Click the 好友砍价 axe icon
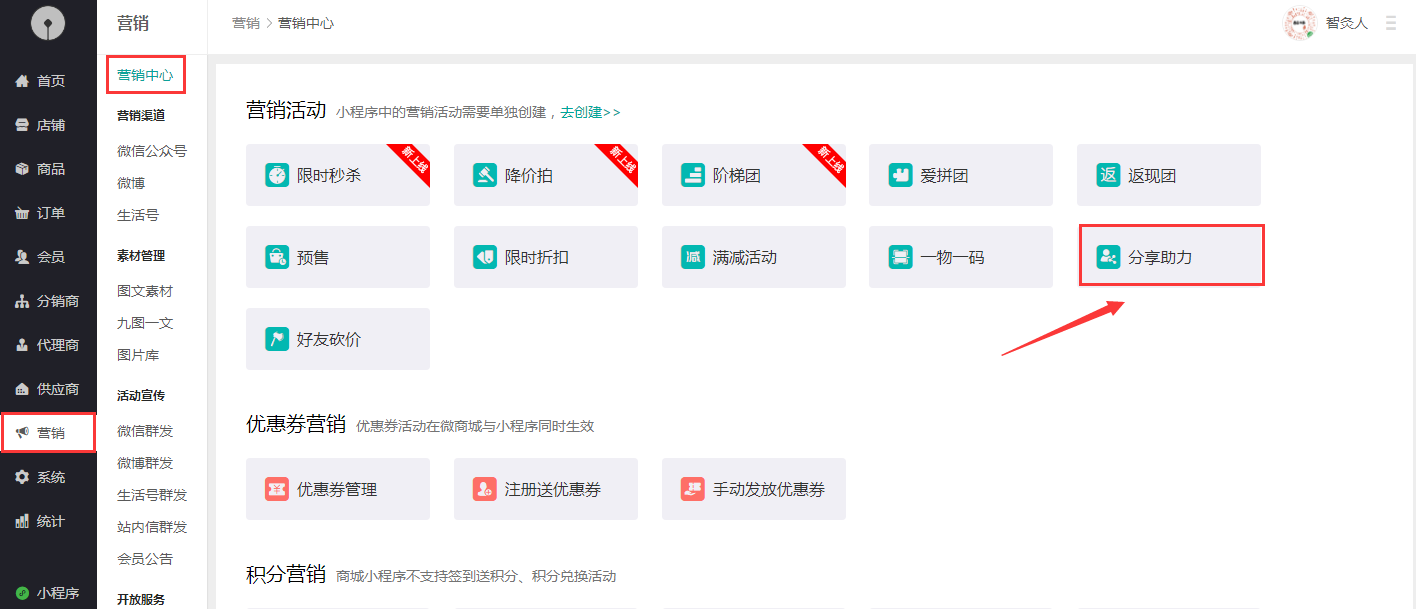1416x609 pixels. [277, 339]
